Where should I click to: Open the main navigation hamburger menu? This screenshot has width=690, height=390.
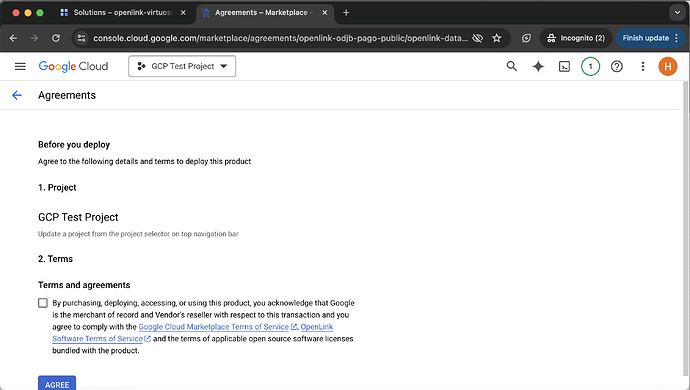20,66
